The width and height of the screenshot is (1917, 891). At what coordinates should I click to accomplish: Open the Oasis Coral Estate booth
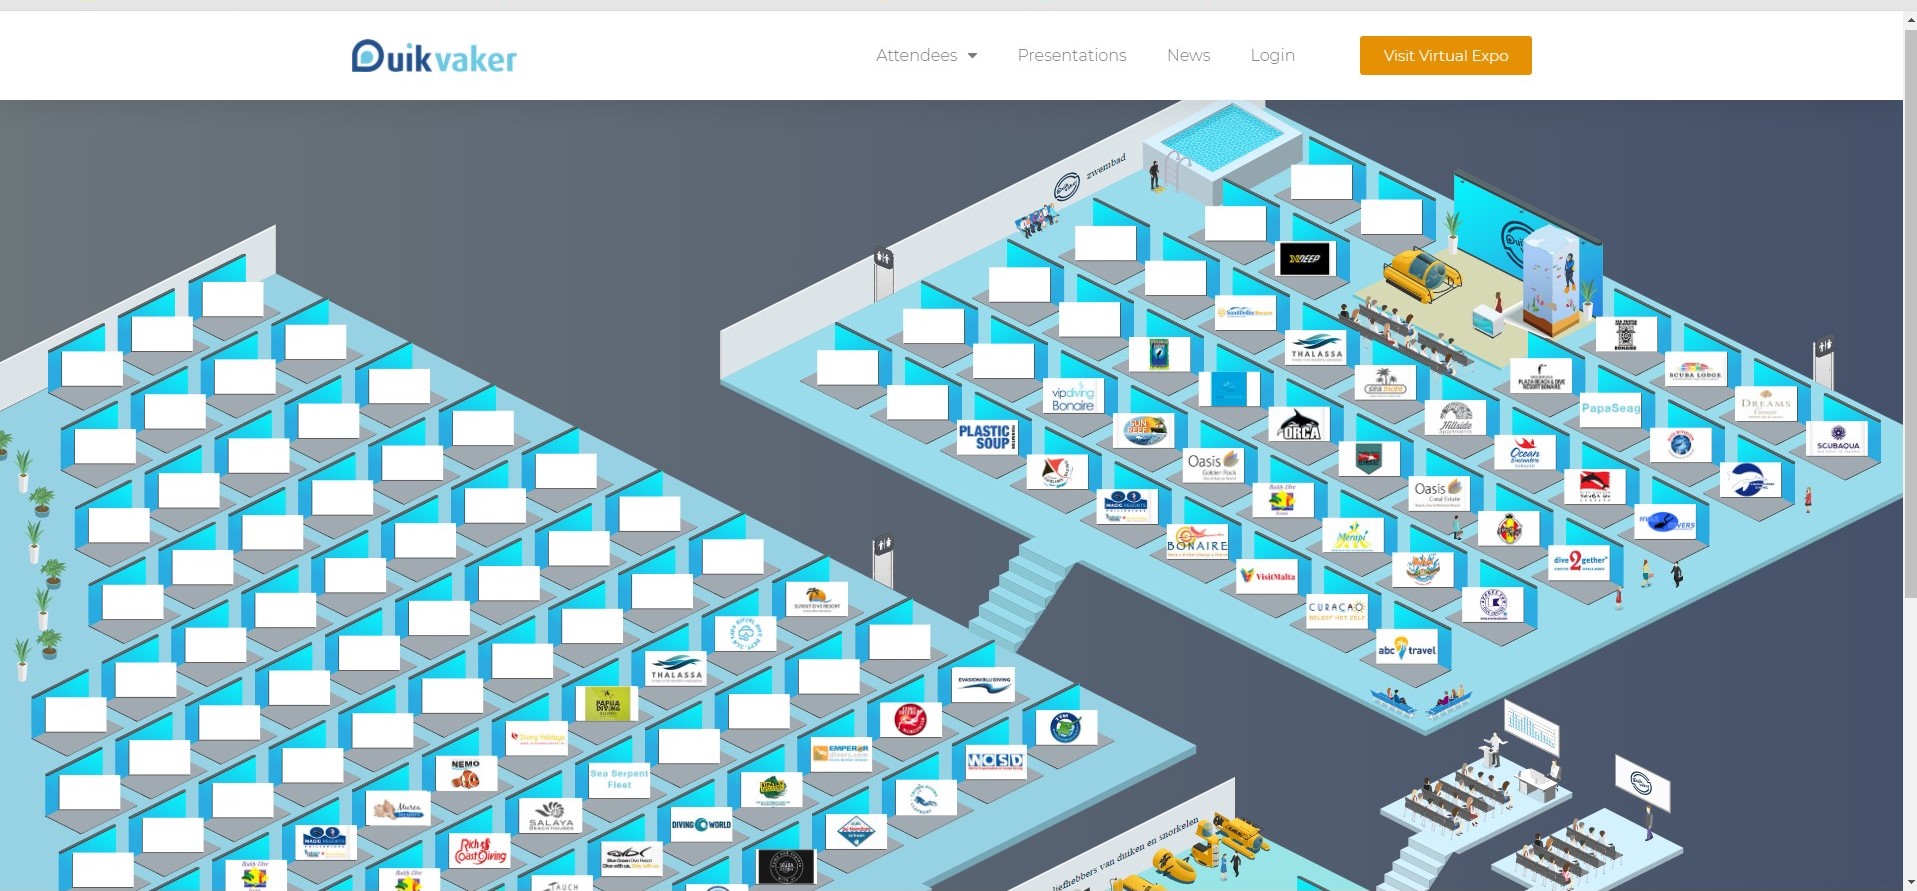click(x=1437, y=493)
